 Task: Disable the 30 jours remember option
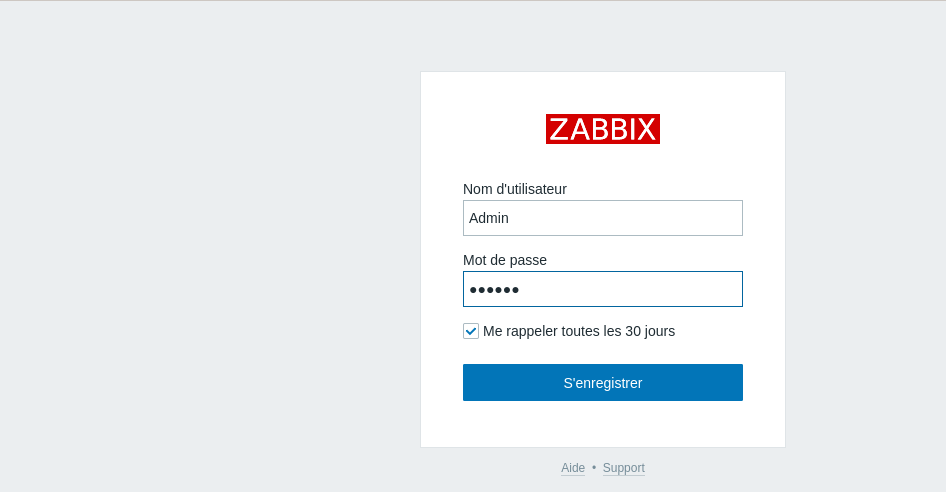click(x=471, y=331)
